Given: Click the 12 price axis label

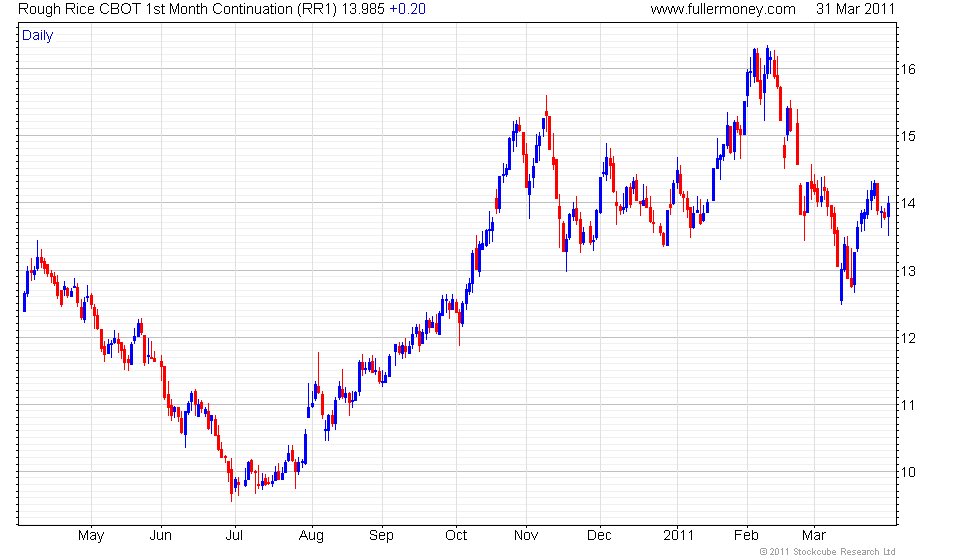Looking at the screenshot, I should [x=908, y=338].
